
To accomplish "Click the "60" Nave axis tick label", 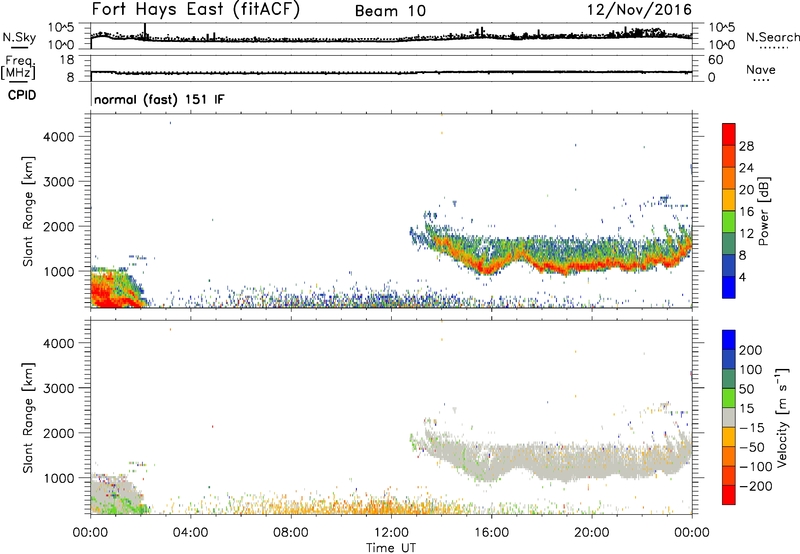I will pos(715,60).
